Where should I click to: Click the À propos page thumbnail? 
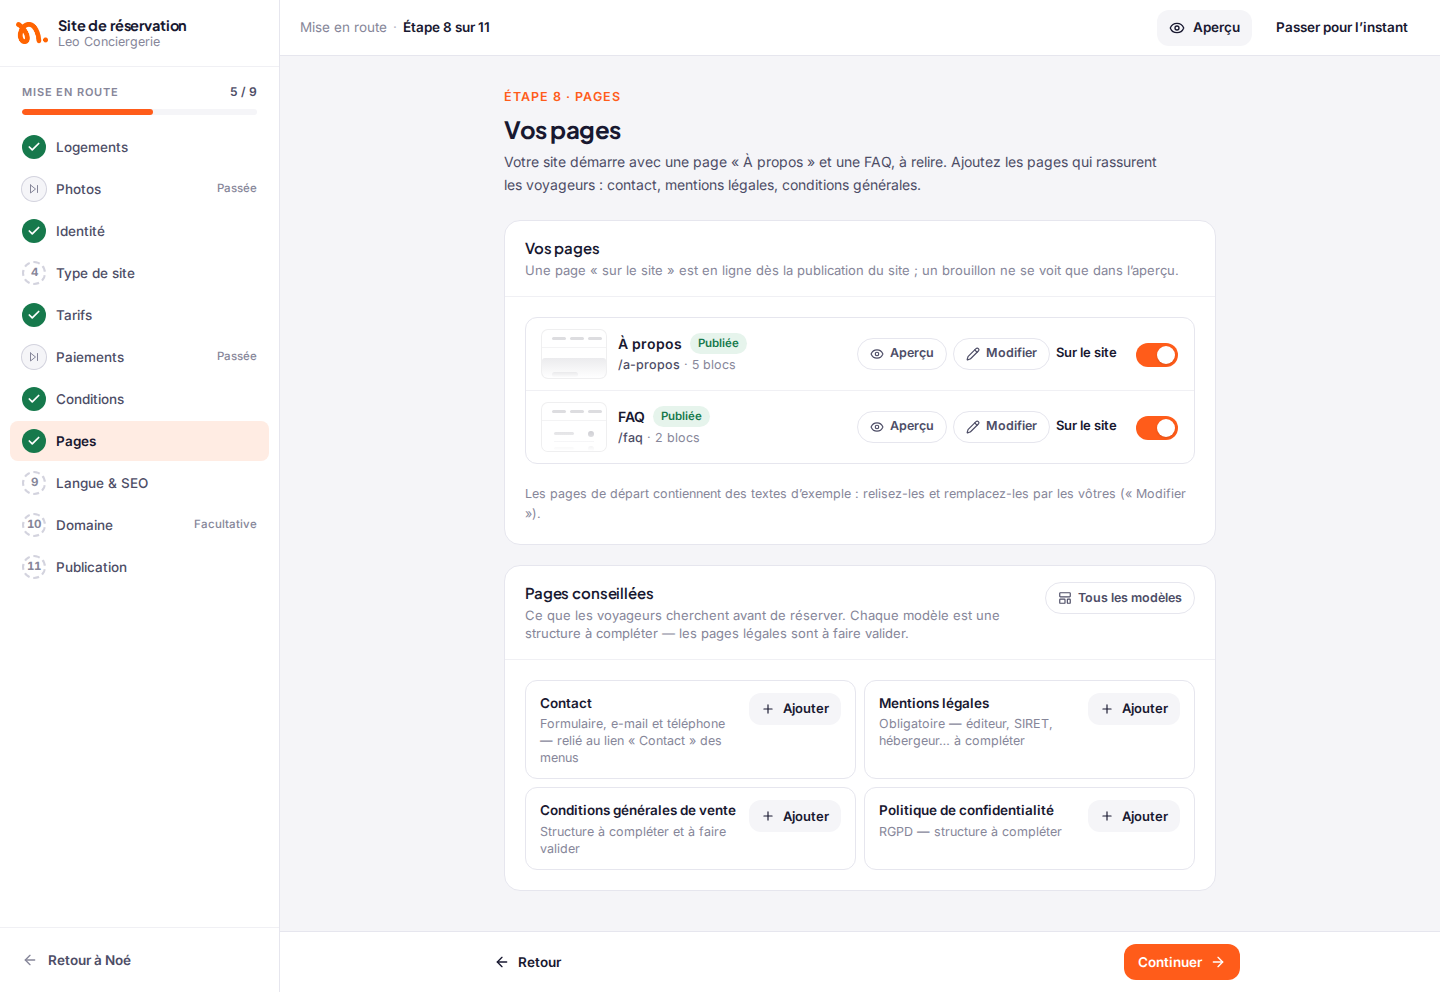574,354
